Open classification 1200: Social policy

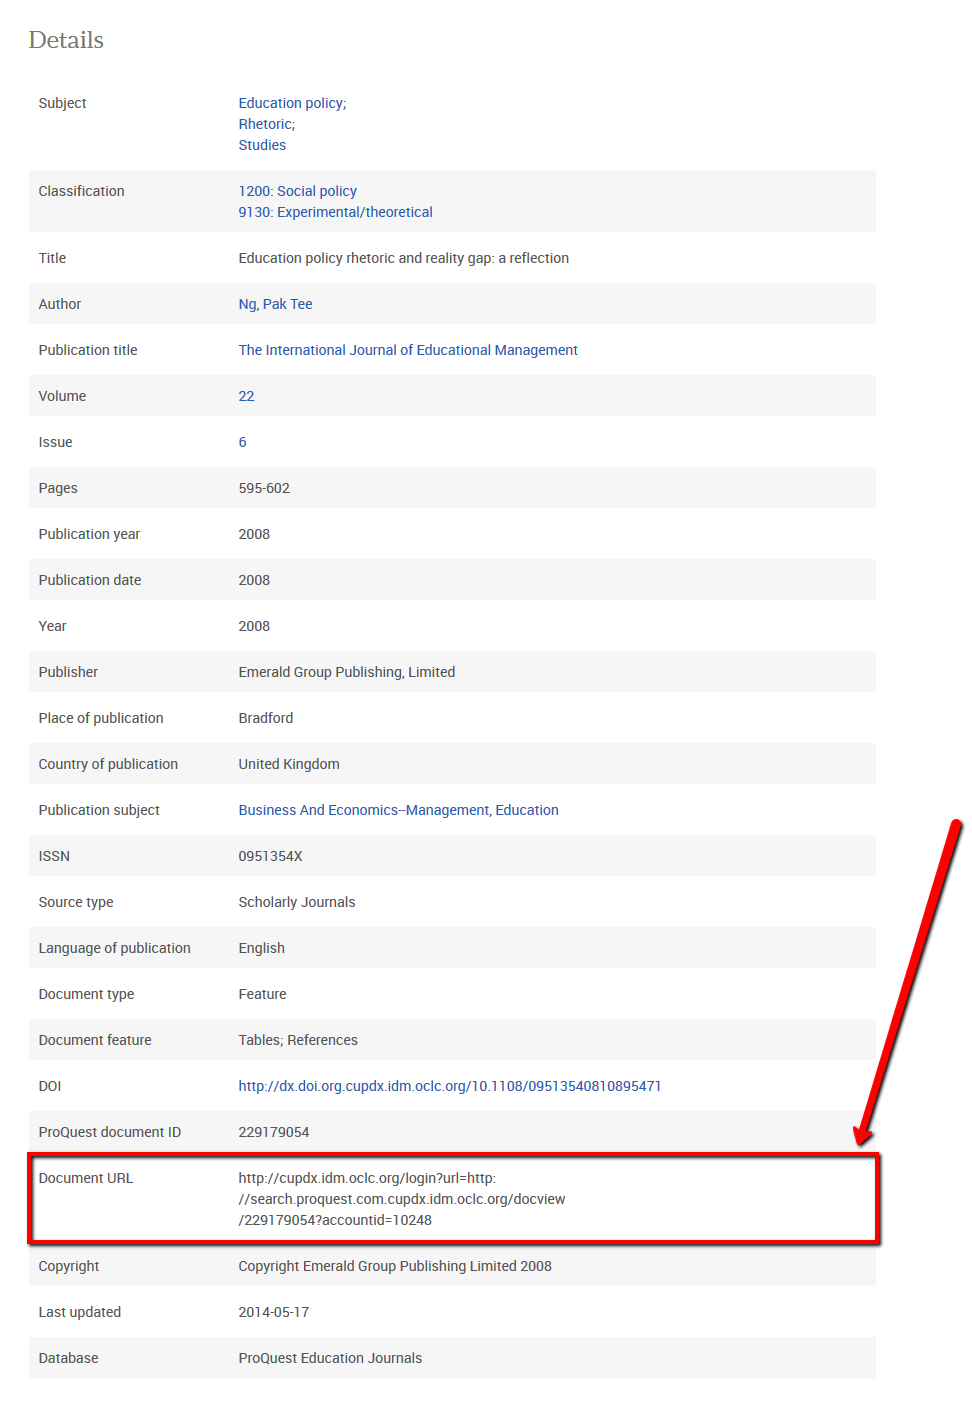(297, 190)
